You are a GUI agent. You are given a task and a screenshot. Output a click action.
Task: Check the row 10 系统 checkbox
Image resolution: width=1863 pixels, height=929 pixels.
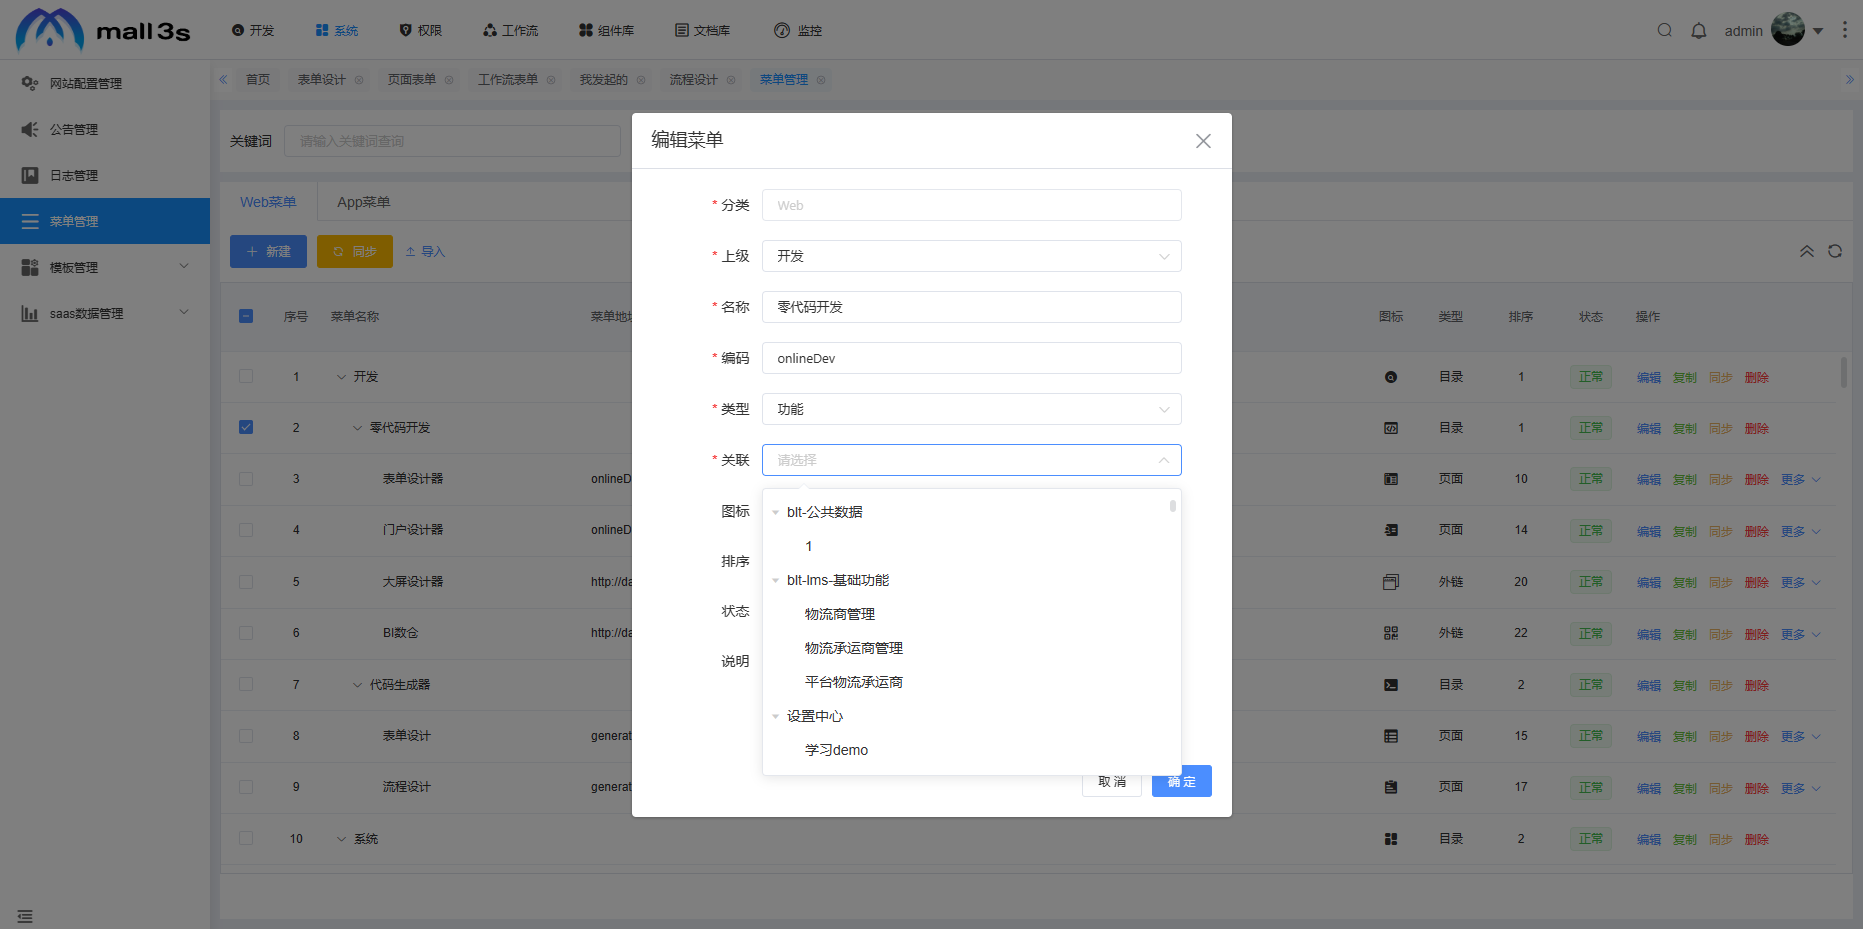[x=246, y=838]
